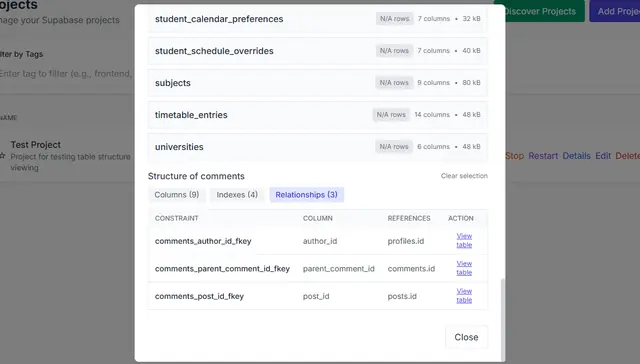Switch to the Indexes (4) tab
Image resolution: width=640 pixels, height=364 pixels.
click(237, 195)
